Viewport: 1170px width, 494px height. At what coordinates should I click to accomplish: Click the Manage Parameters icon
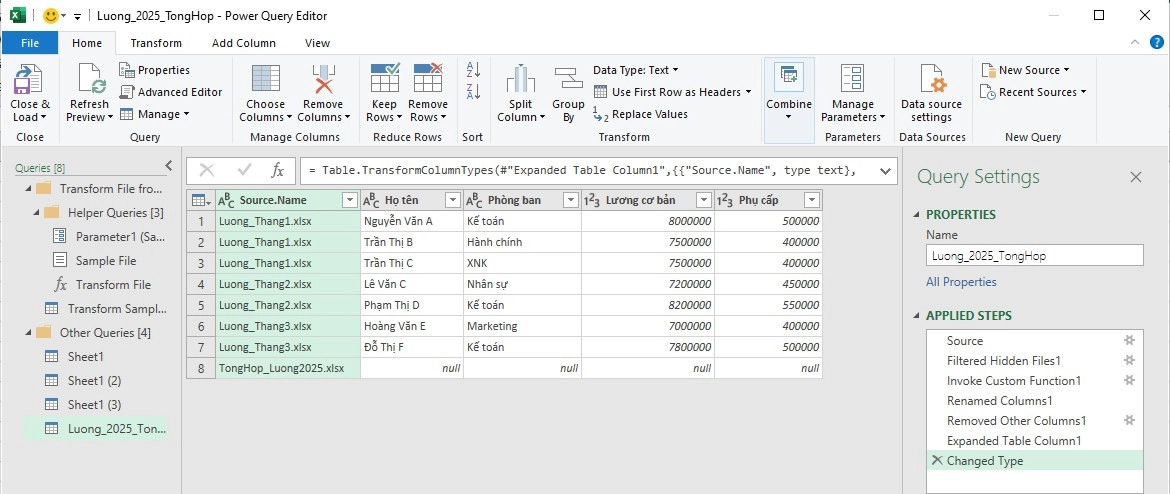pyautogui.click(x=852, y=80)
